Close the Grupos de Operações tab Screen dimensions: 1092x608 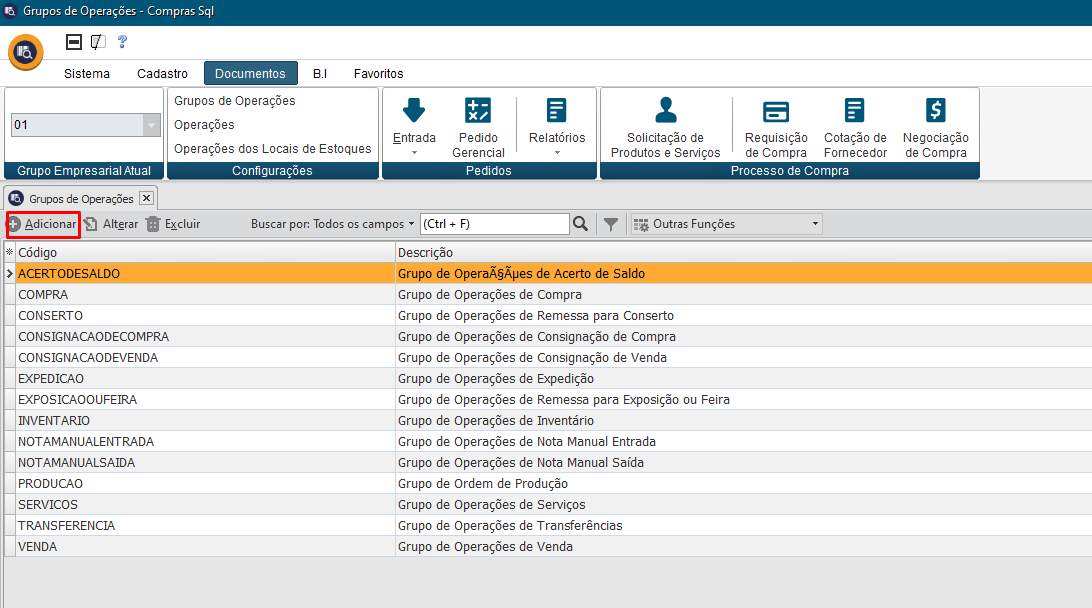pos(145,199)
